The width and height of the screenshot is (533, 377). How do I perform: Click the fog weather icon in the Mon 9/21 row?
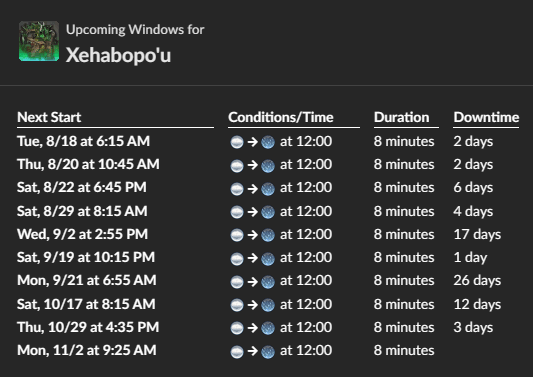pyautogui.click(x=237, y=281)
